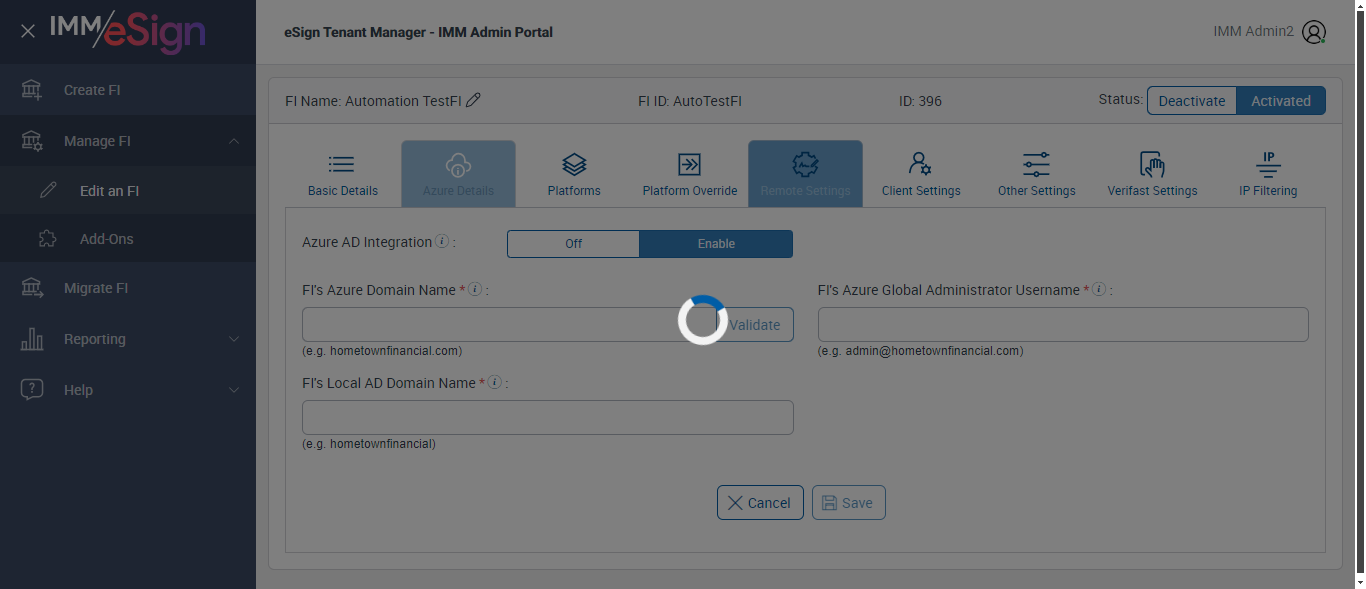Click the FI ID: AutoTestFI text

coord(690,101)
